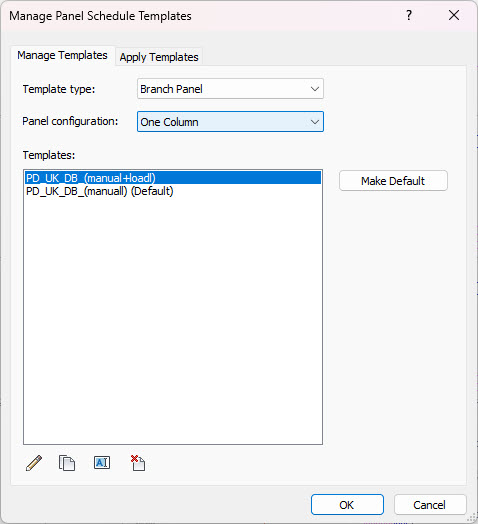Click the pencil Edit template icon
This screenshot has width=478, height=524.
pyautogui.click(x=34, y=463)
